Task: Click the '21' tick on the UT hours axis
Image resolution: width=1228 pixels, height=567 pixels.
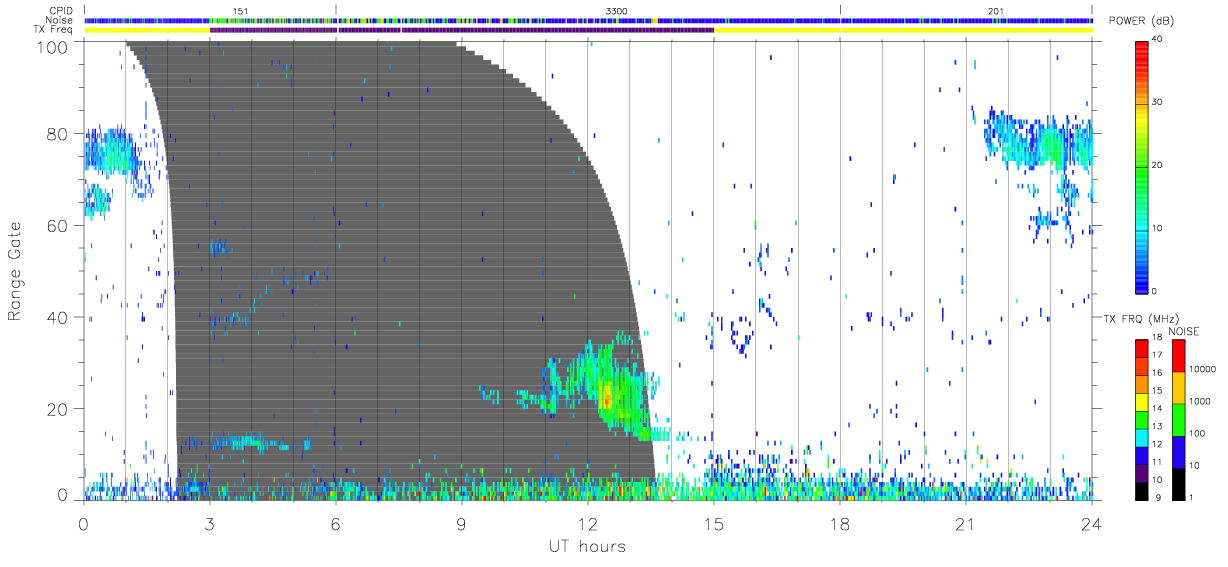Action: (966, 522)
